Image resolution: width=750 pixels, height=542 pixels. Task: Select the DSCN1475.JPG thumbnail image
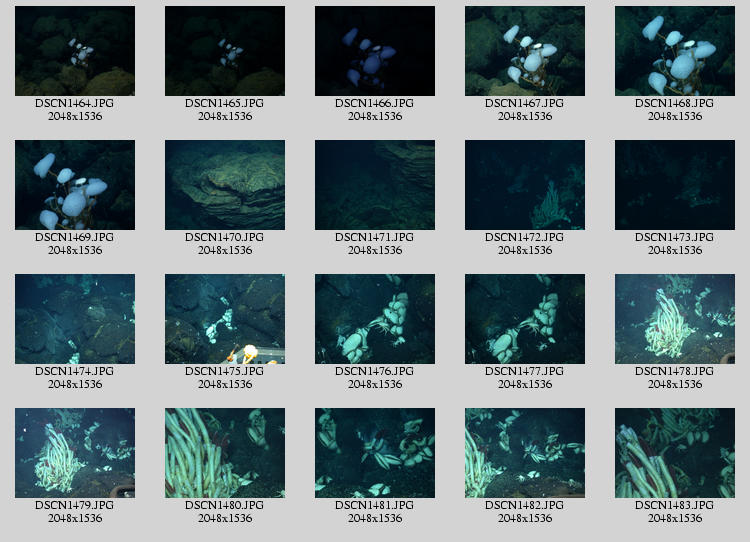225,319
